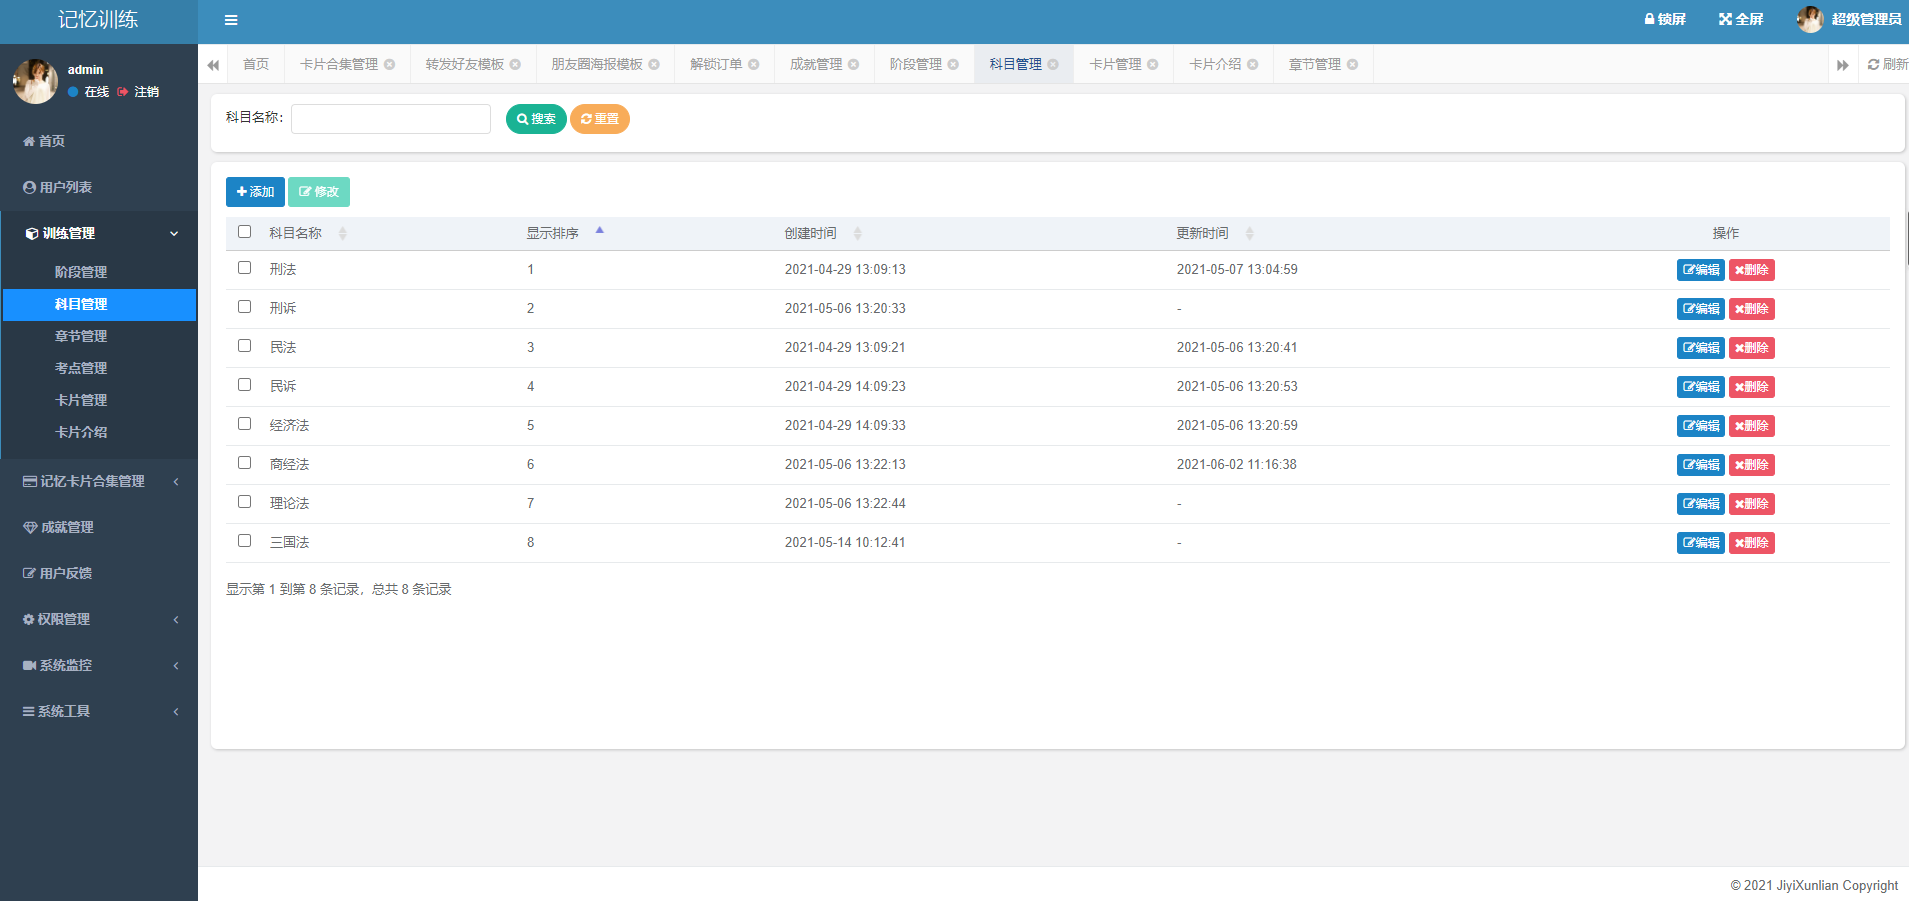The image size is (1909, 901).
Task: Sort by 科目名称 column arrows
Action: coord(343,233)
